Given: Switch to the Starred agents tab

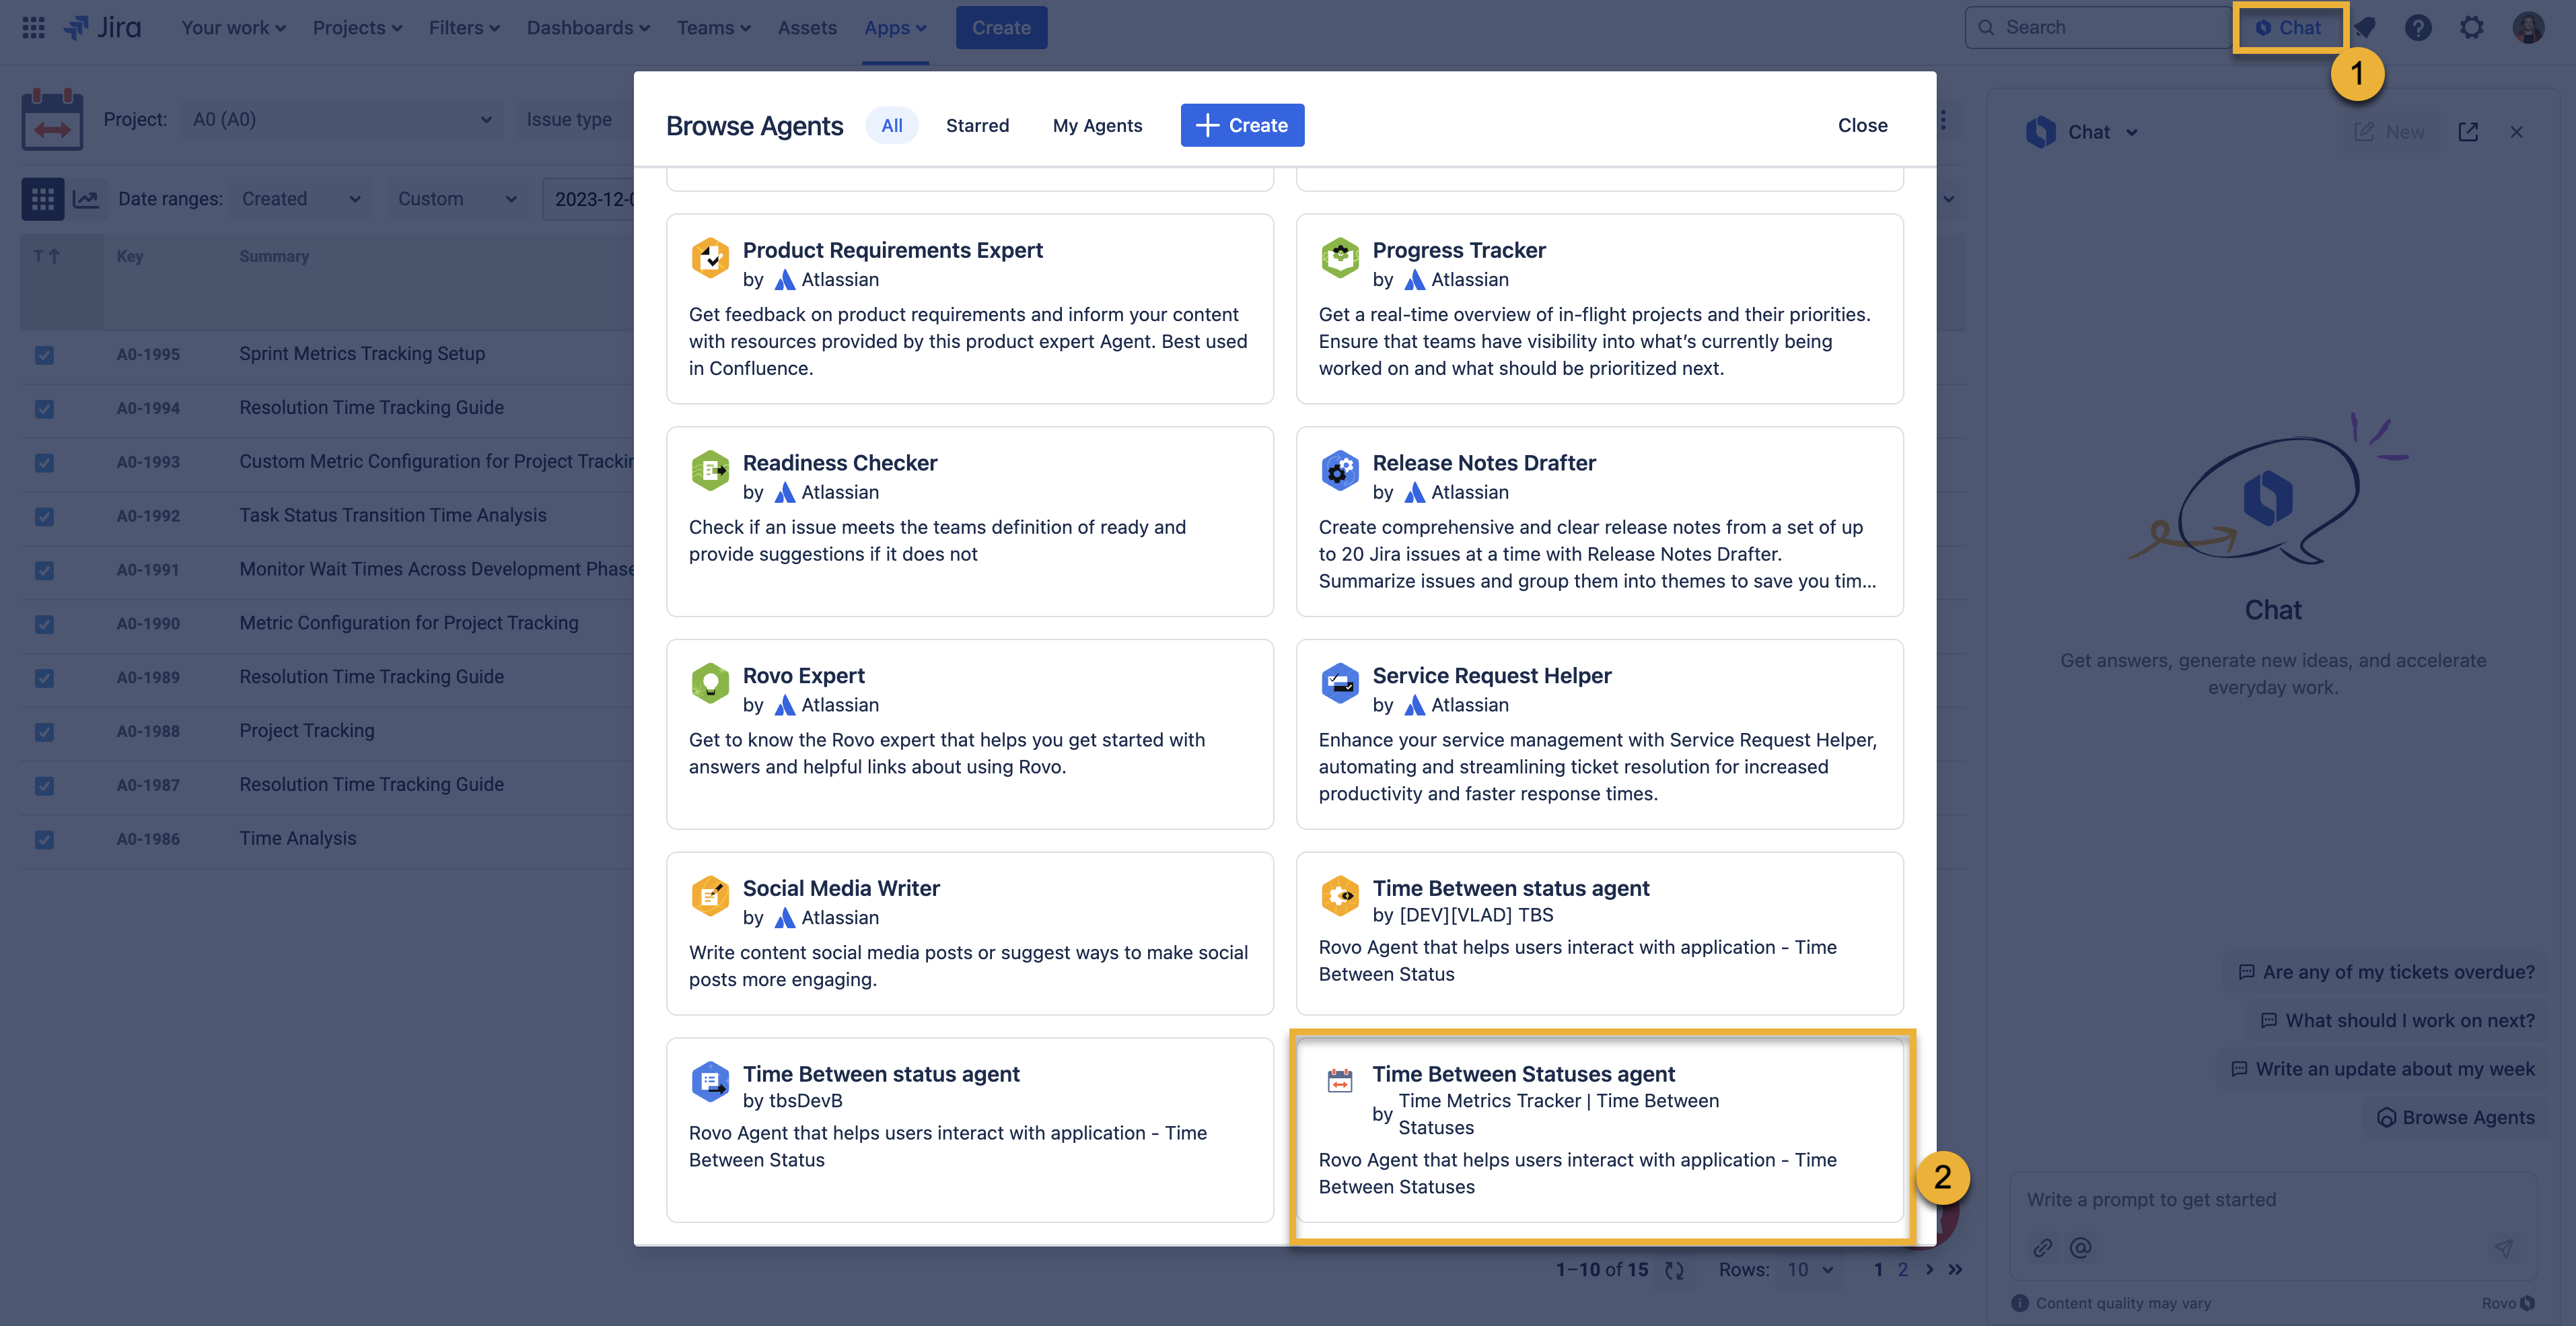Looking at the screenshot, I should [x=977, y=125].
